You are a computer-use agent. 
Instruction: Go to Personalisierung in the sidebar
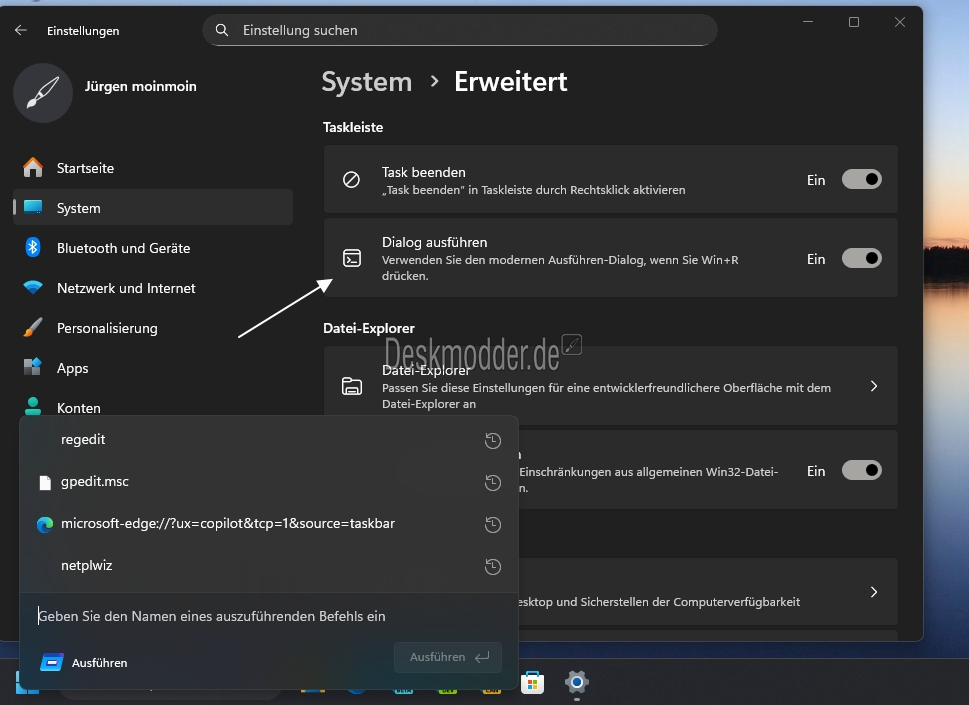point(107,328)
